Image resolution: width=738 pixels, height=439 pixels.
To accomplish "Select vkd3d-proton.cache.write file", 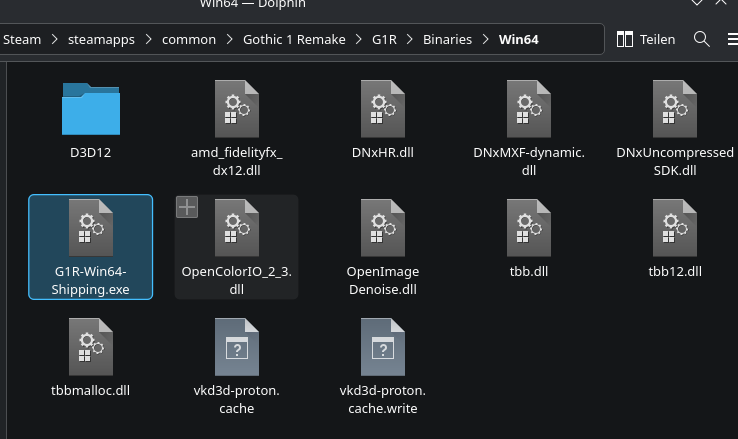I will click(383, 367).
